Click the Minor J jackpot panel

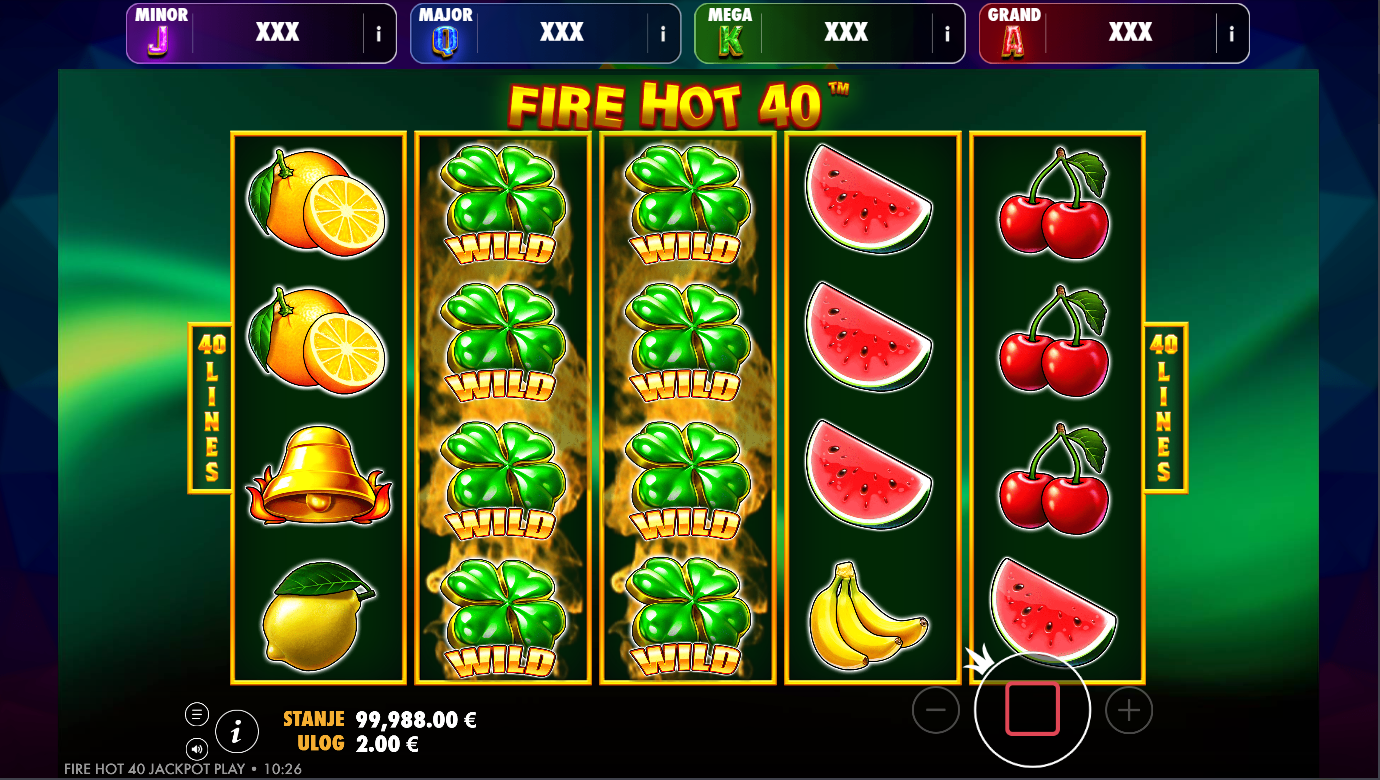(261, 34)
